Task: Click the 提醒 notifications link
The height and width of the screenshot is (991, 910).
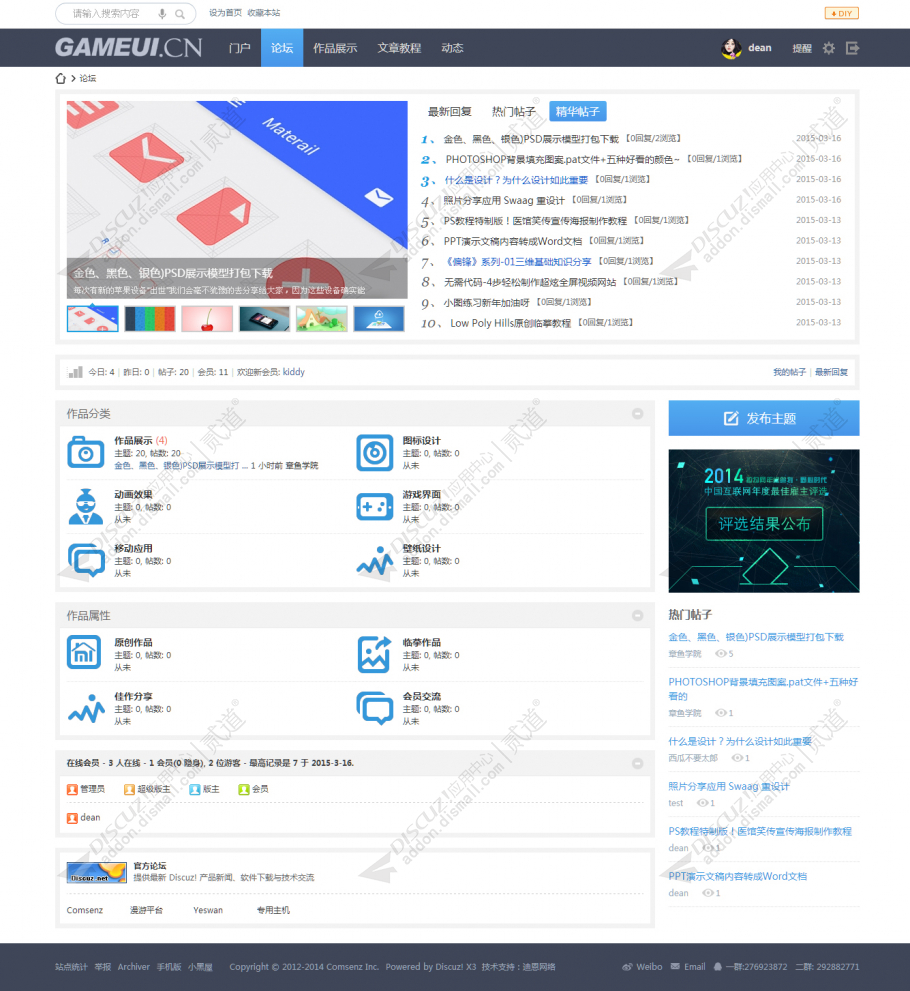Action: 802,48
